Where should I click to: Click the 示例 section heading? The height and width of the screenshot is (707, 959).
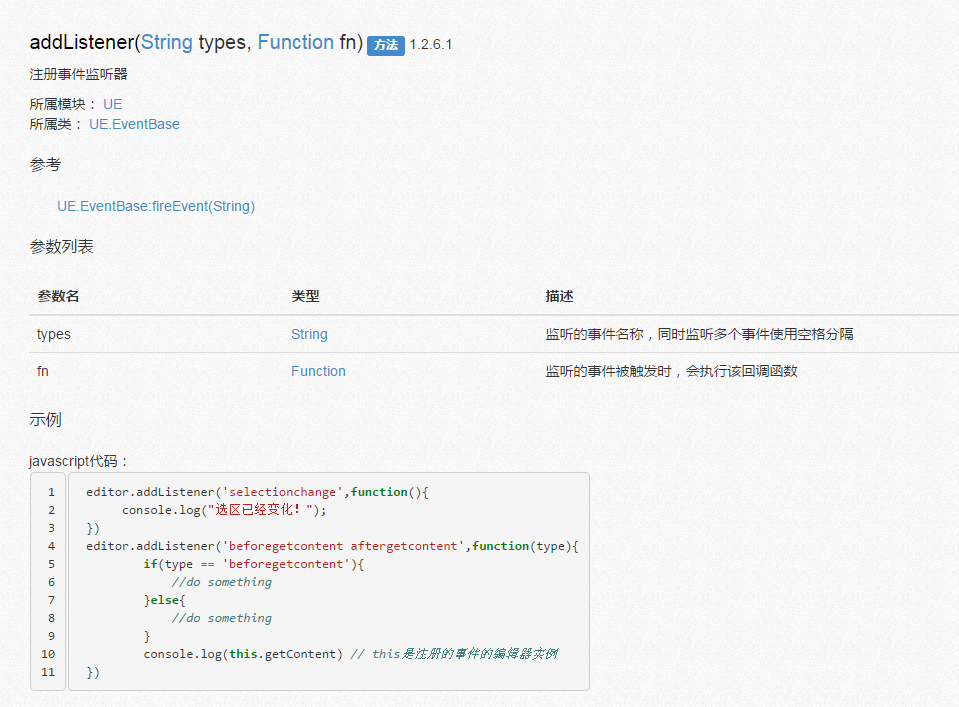point(45,420)
